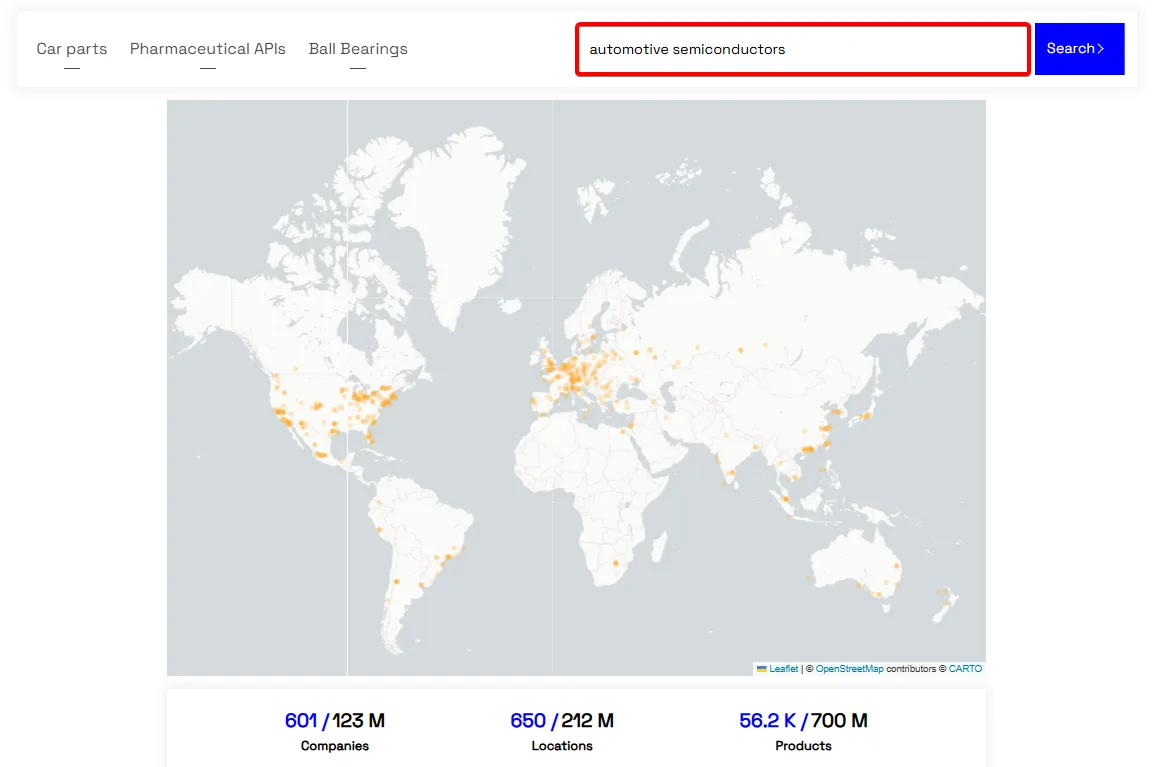Click the dense orange cluster over central Europe
The width and height of the screenshot is (1152, 767).
tap(577, 375)
